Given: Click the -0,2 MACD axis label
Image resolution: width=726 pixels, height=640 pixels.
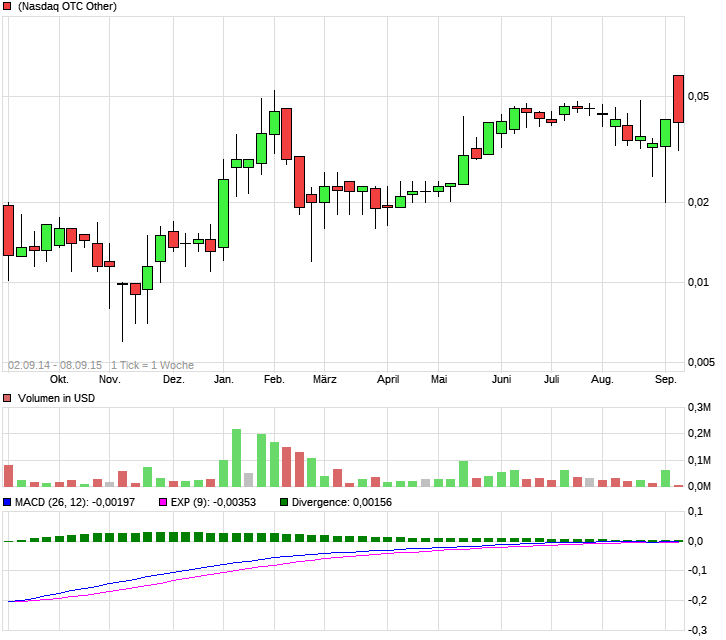Looking at the screenshot, I should pos(697,600).
